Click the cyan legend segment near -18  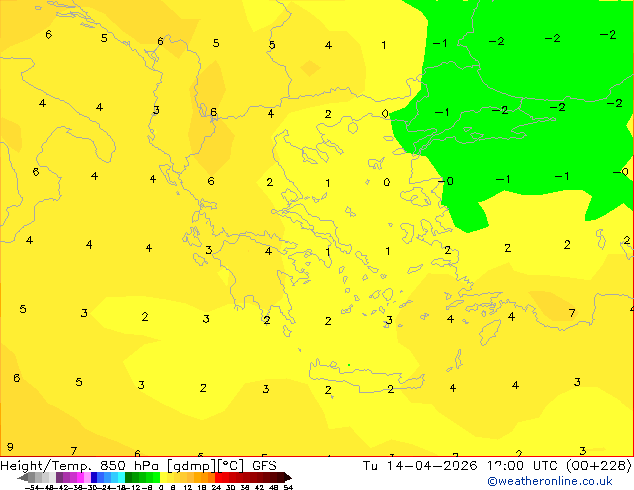pos(121,477)
